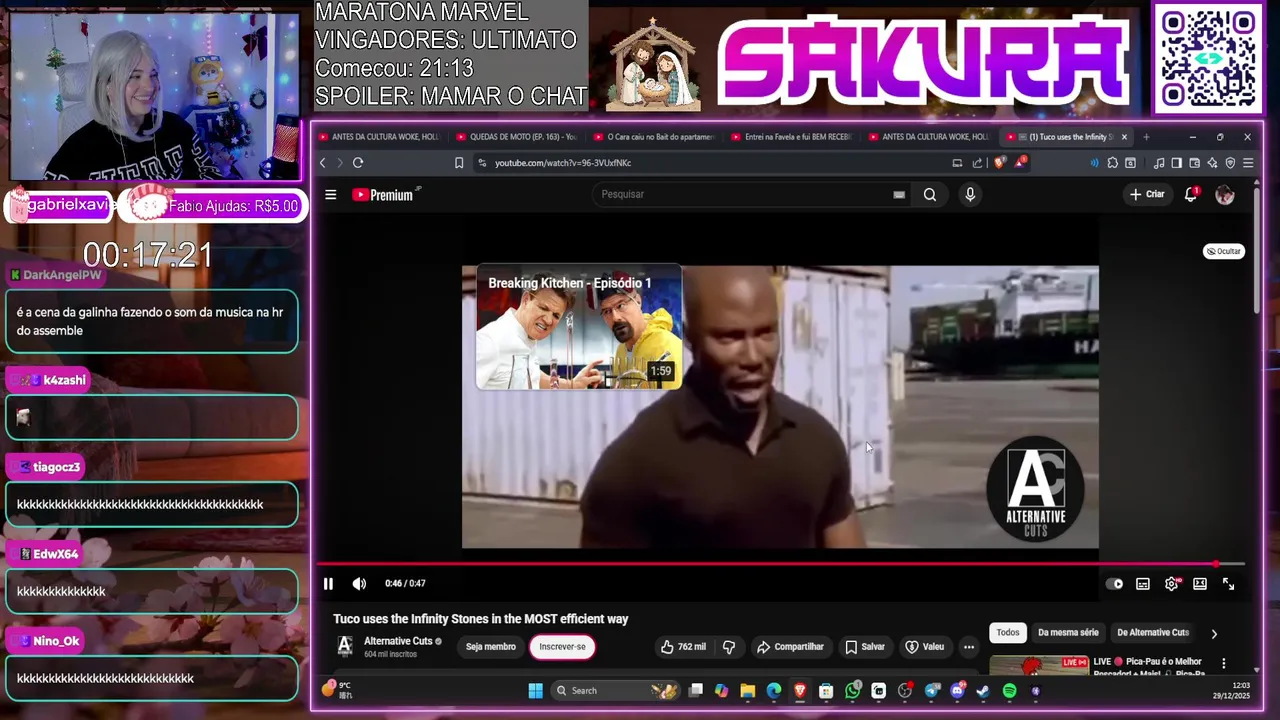This screenshot has width=1280, height=720.
Task: Click the Valeu thanks button
Action: pyautogui.click(x=924, y=647)
